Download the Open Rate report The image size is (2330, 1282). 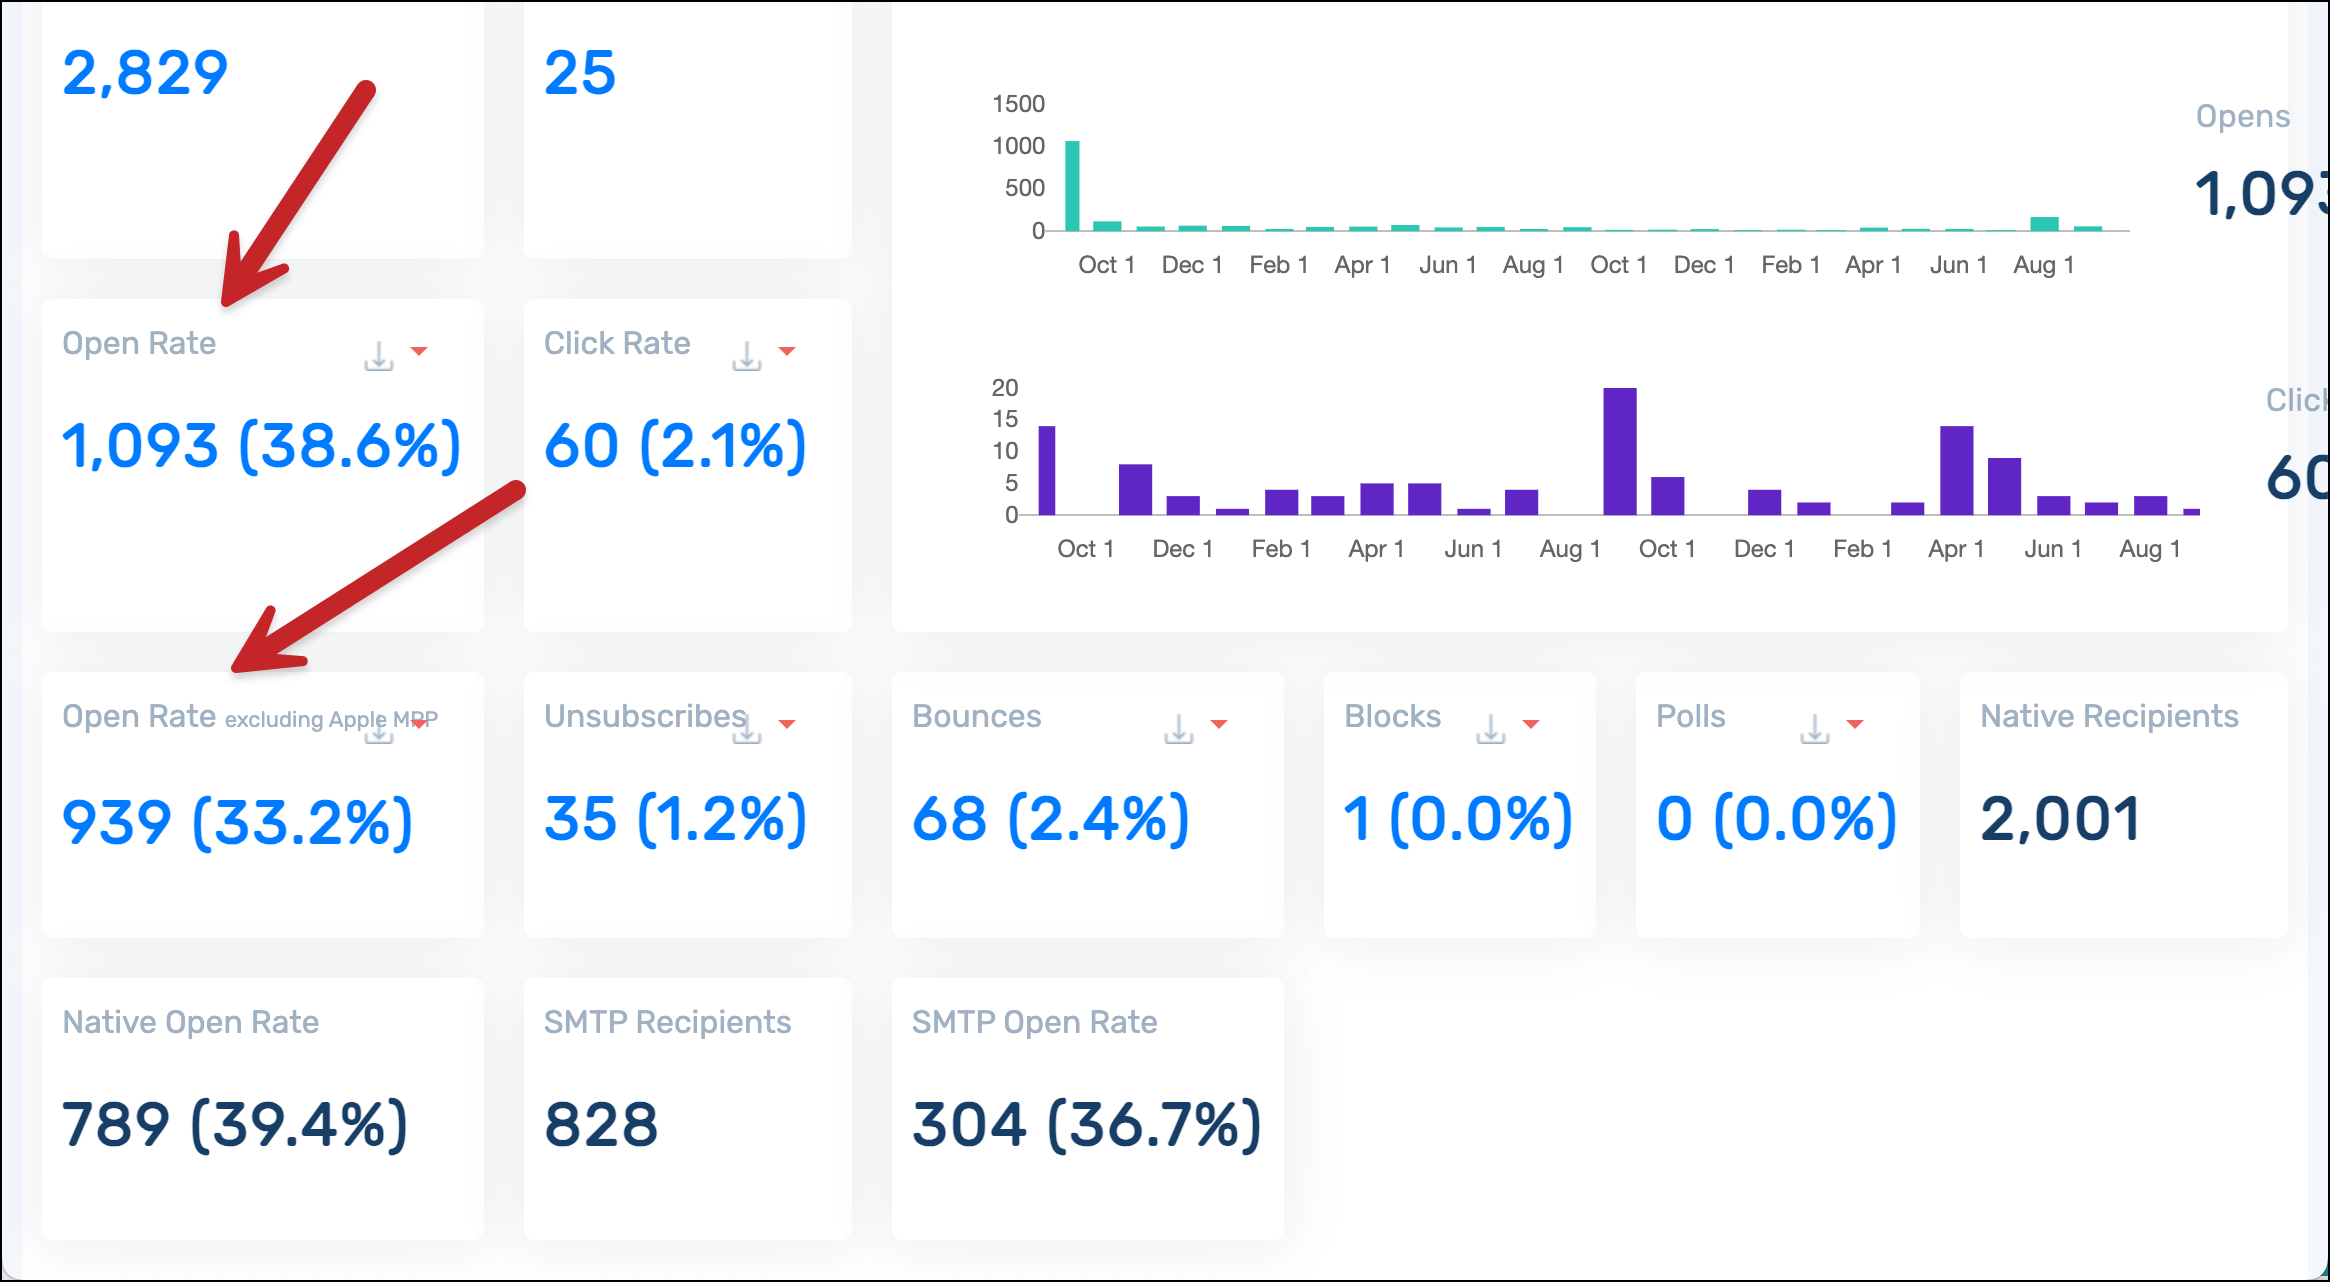(379, 356)
